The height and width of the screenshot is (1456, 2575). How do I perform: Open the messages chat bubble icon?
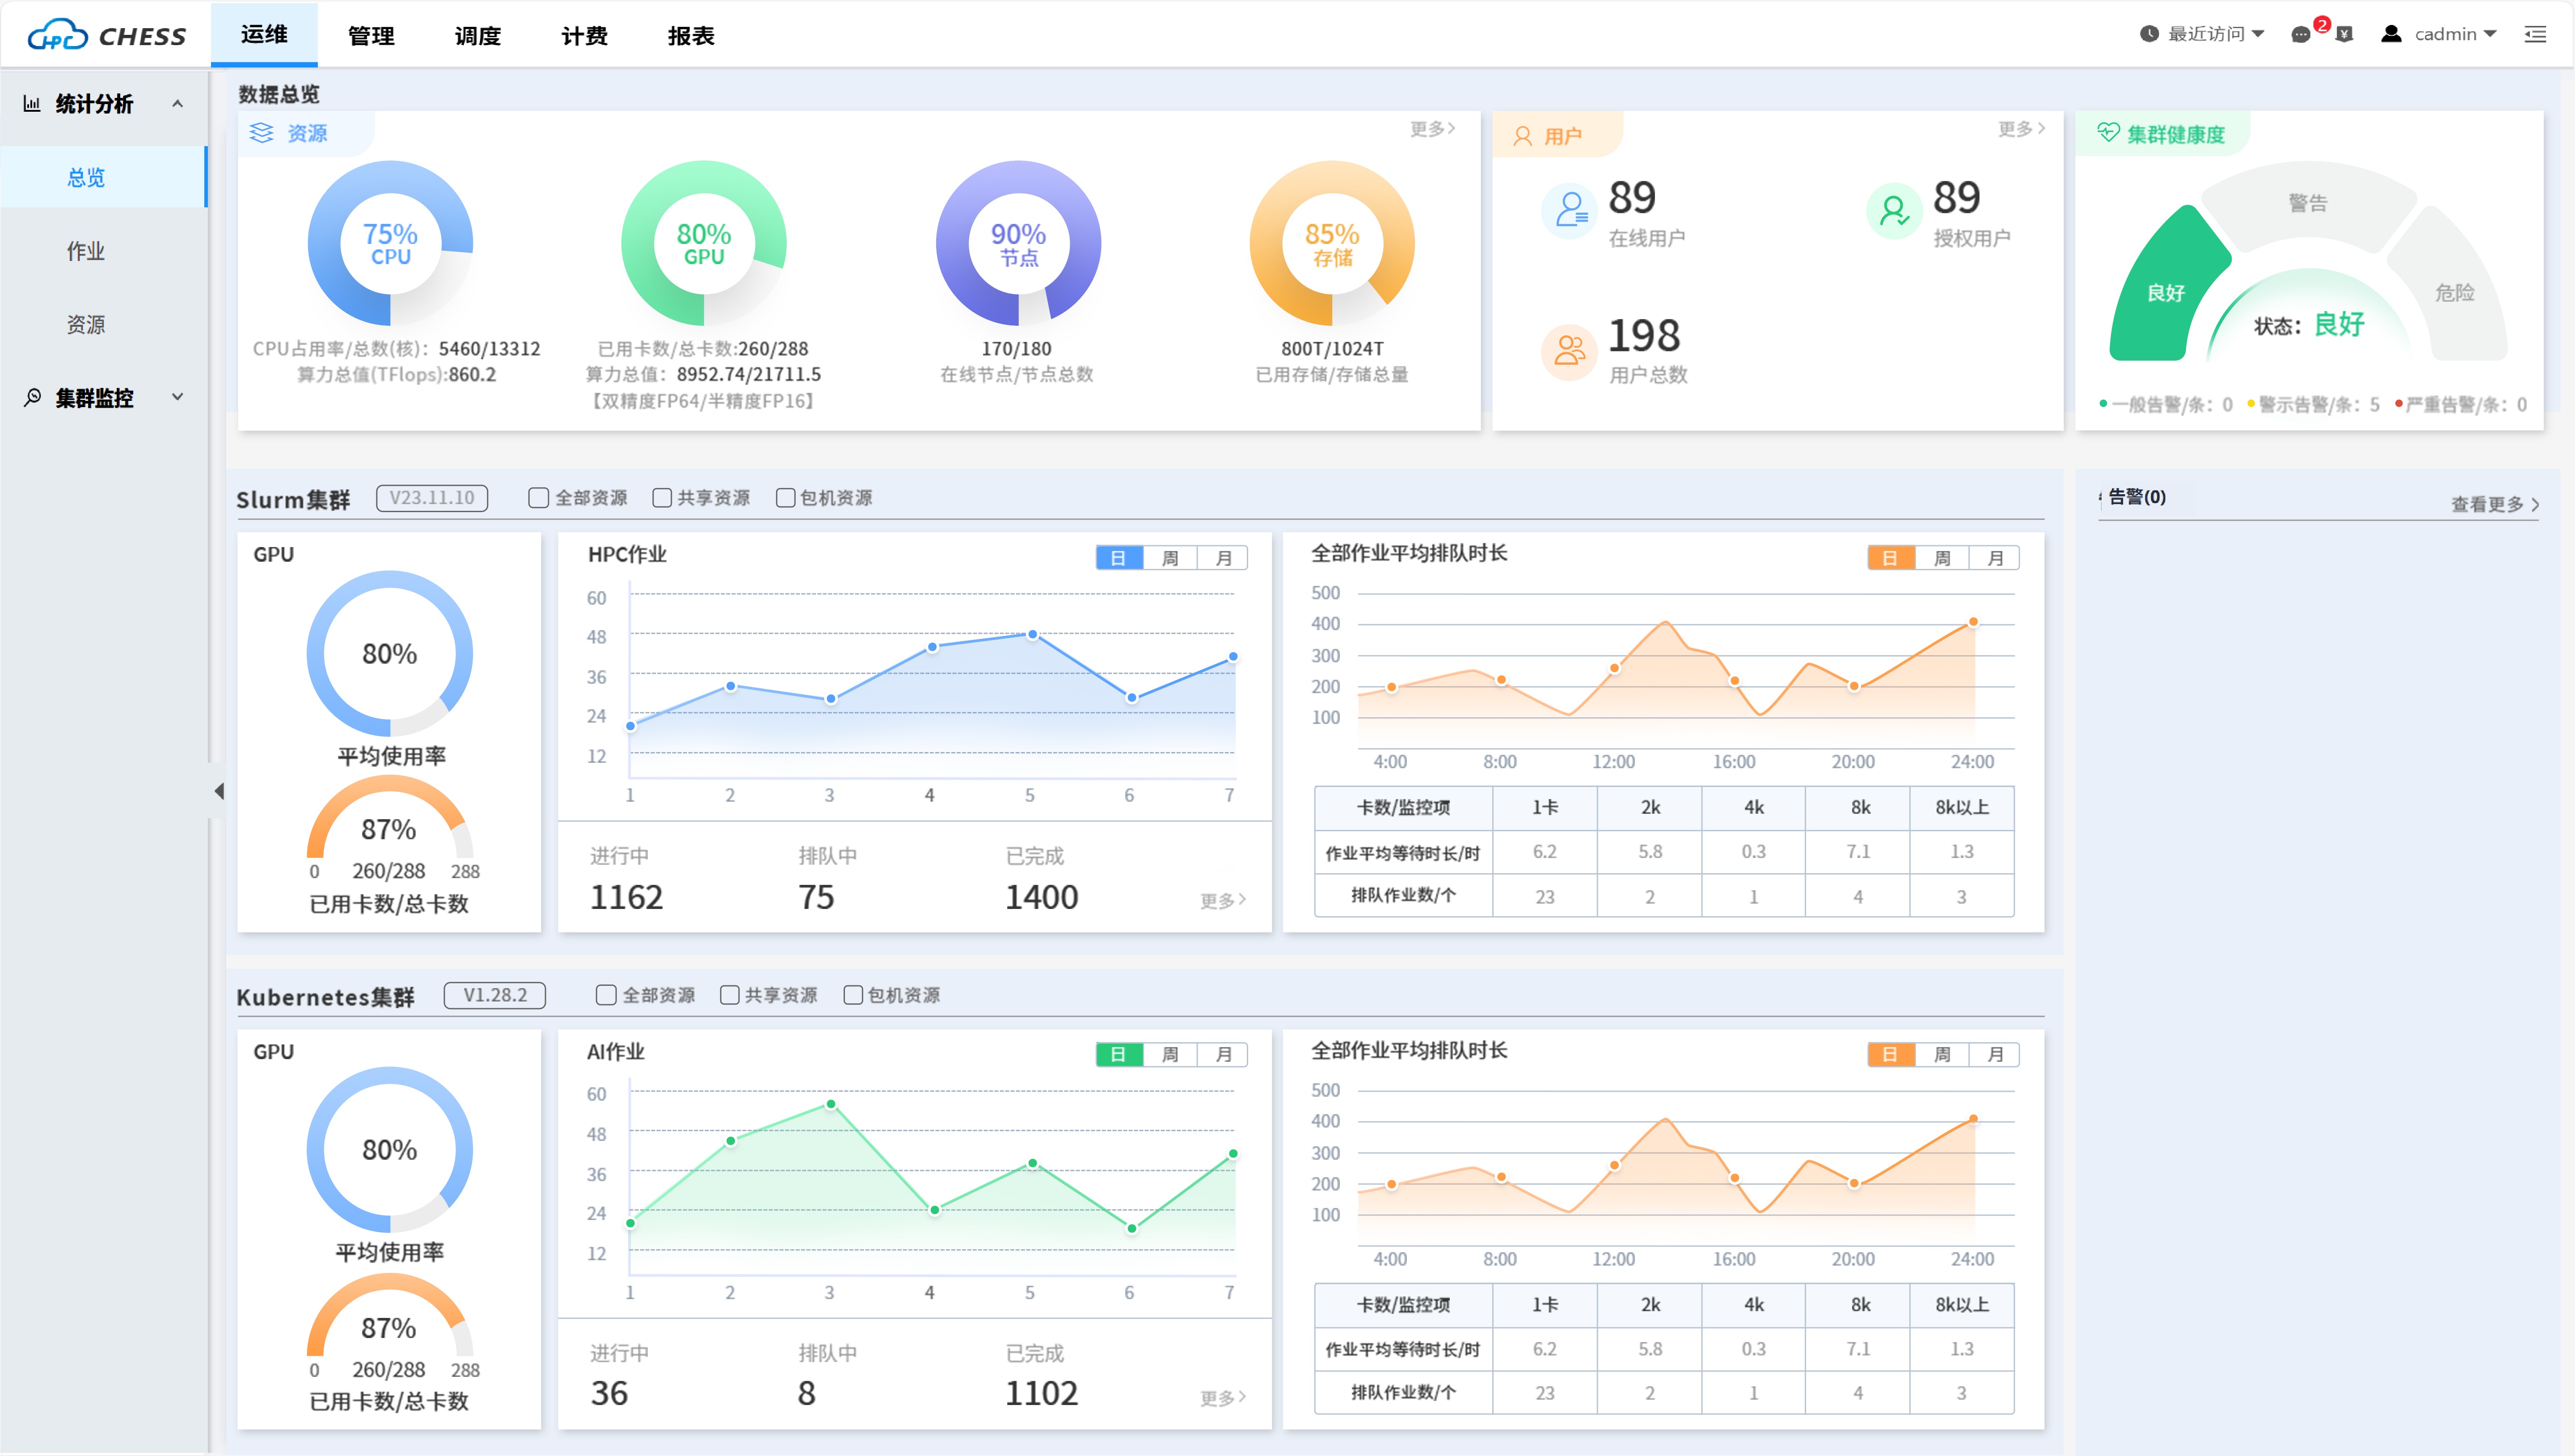click(2300, 35)
